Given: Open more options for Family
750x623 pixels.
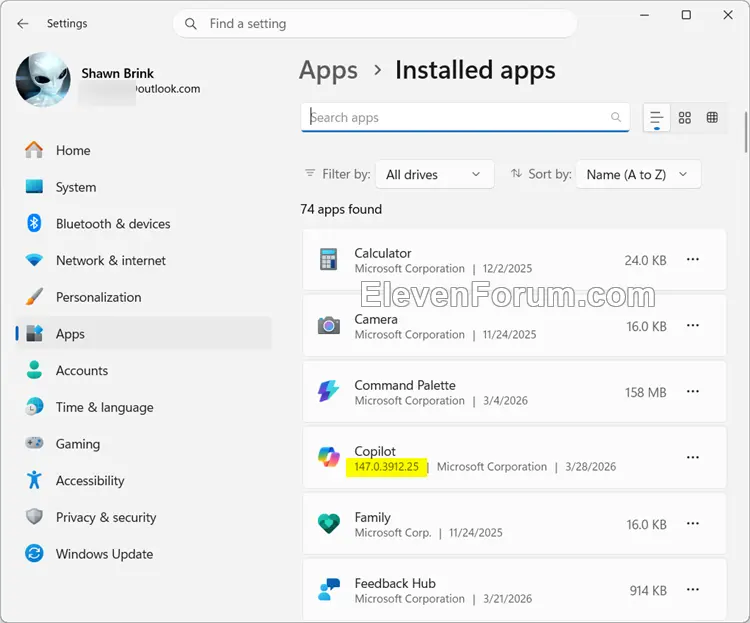Looking at the screenshot, I should coord(693,523).
